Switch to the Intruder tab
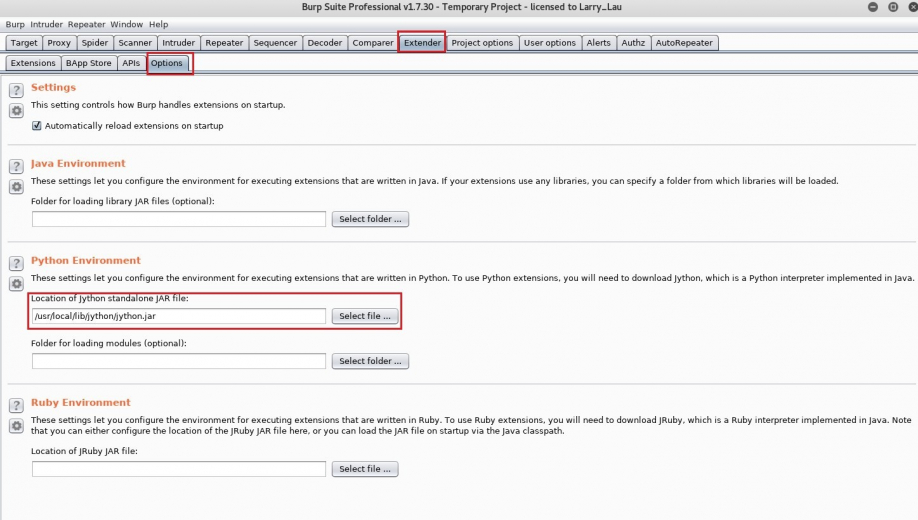The width and height of the screenshot is (918, 520). [x=179, y=43]
